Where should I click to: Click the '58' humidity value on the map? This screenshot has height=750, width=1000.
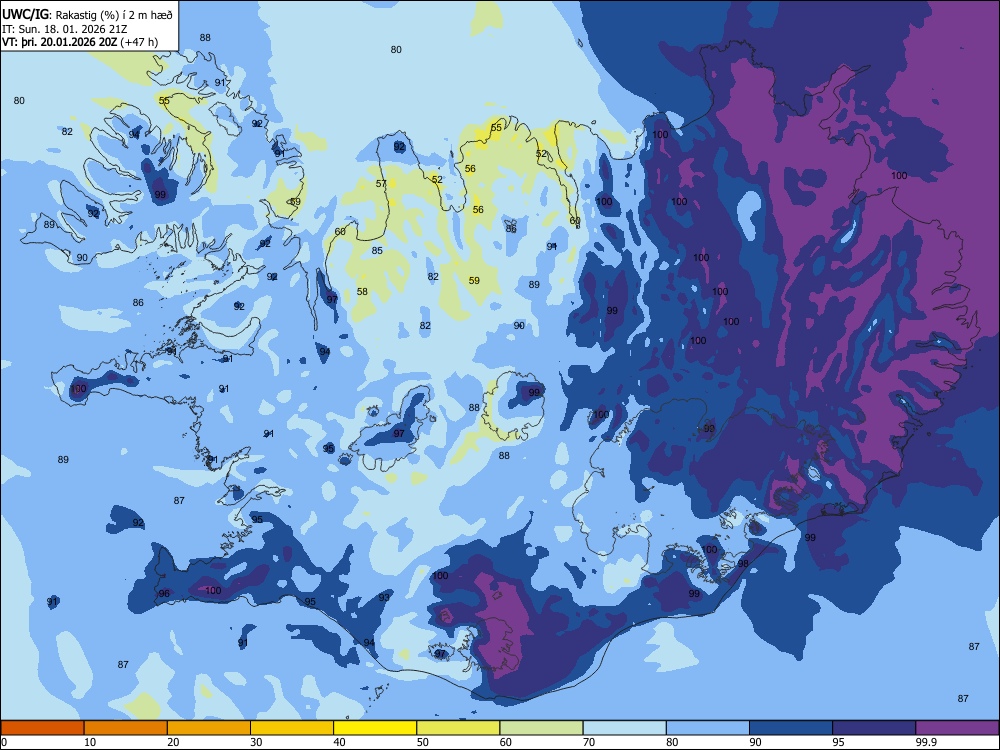tap(362, 291)
